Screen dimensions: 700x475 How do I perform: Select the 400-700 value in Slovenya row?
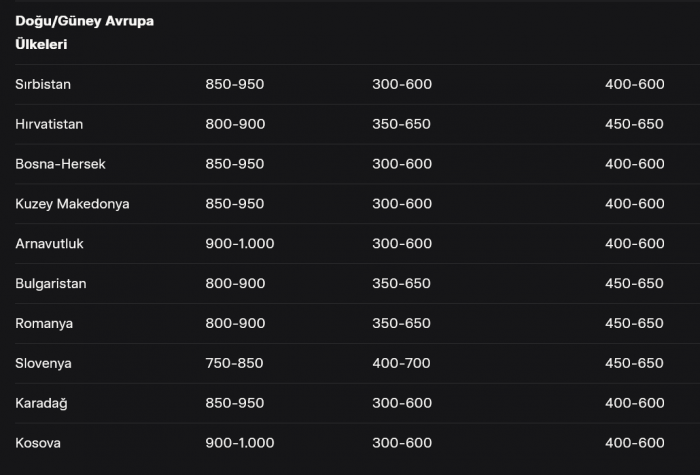click(402, 363)
